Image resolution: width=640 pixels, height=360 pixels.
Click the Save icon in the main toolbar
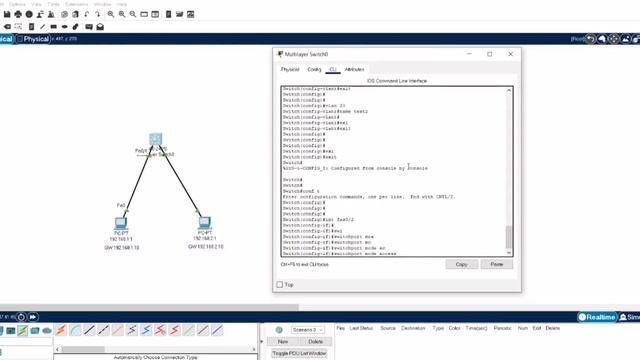tap(7, 14)
